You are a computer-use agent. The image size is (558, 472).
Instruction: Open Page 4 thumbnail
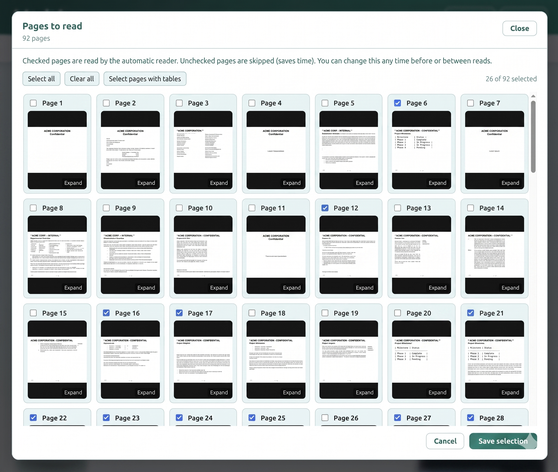pyautogui.click(x=276, y=150)
